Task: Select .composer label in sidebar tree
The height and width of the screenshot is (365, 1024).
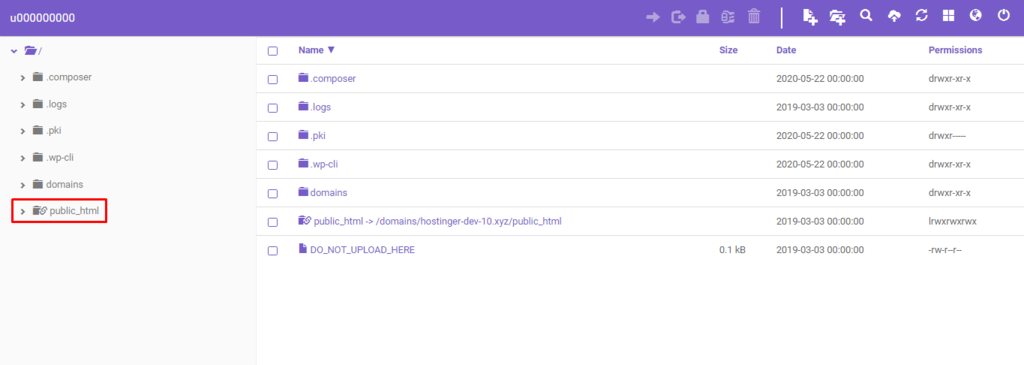Action: tap(69, 77)
